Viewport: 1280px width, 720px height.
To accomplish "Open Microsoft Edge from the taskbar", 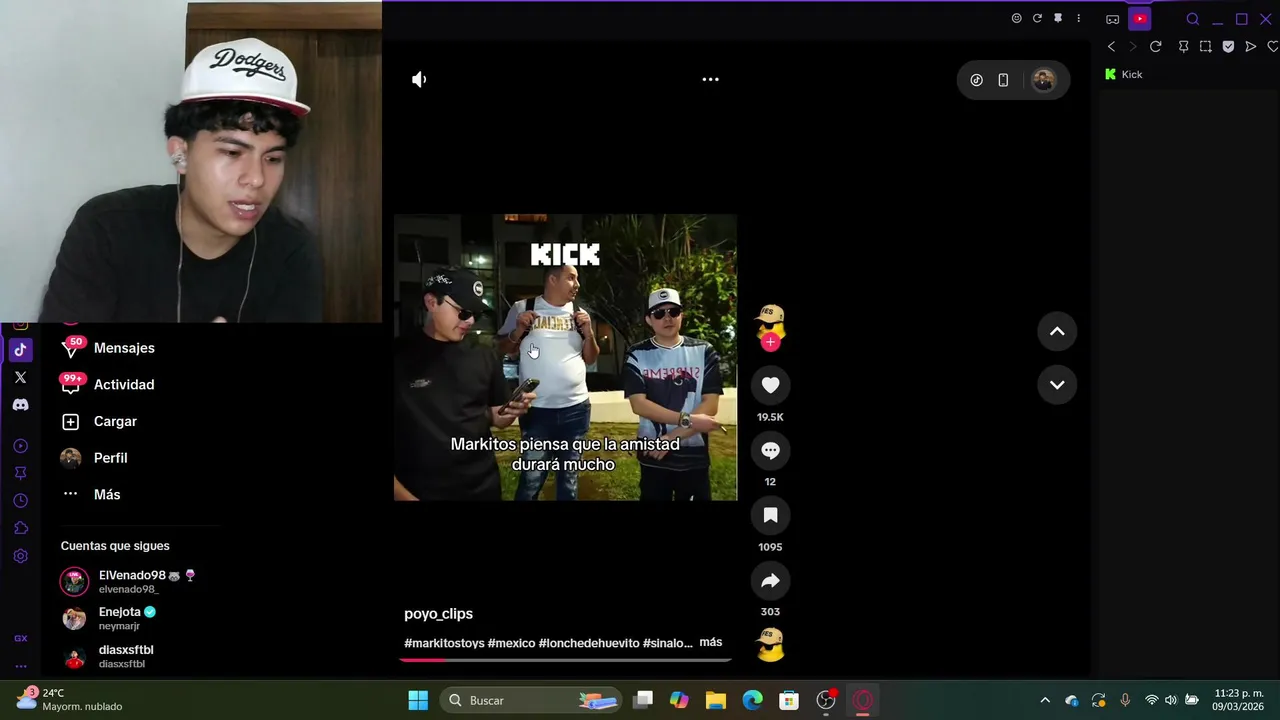I will (753, 700).
